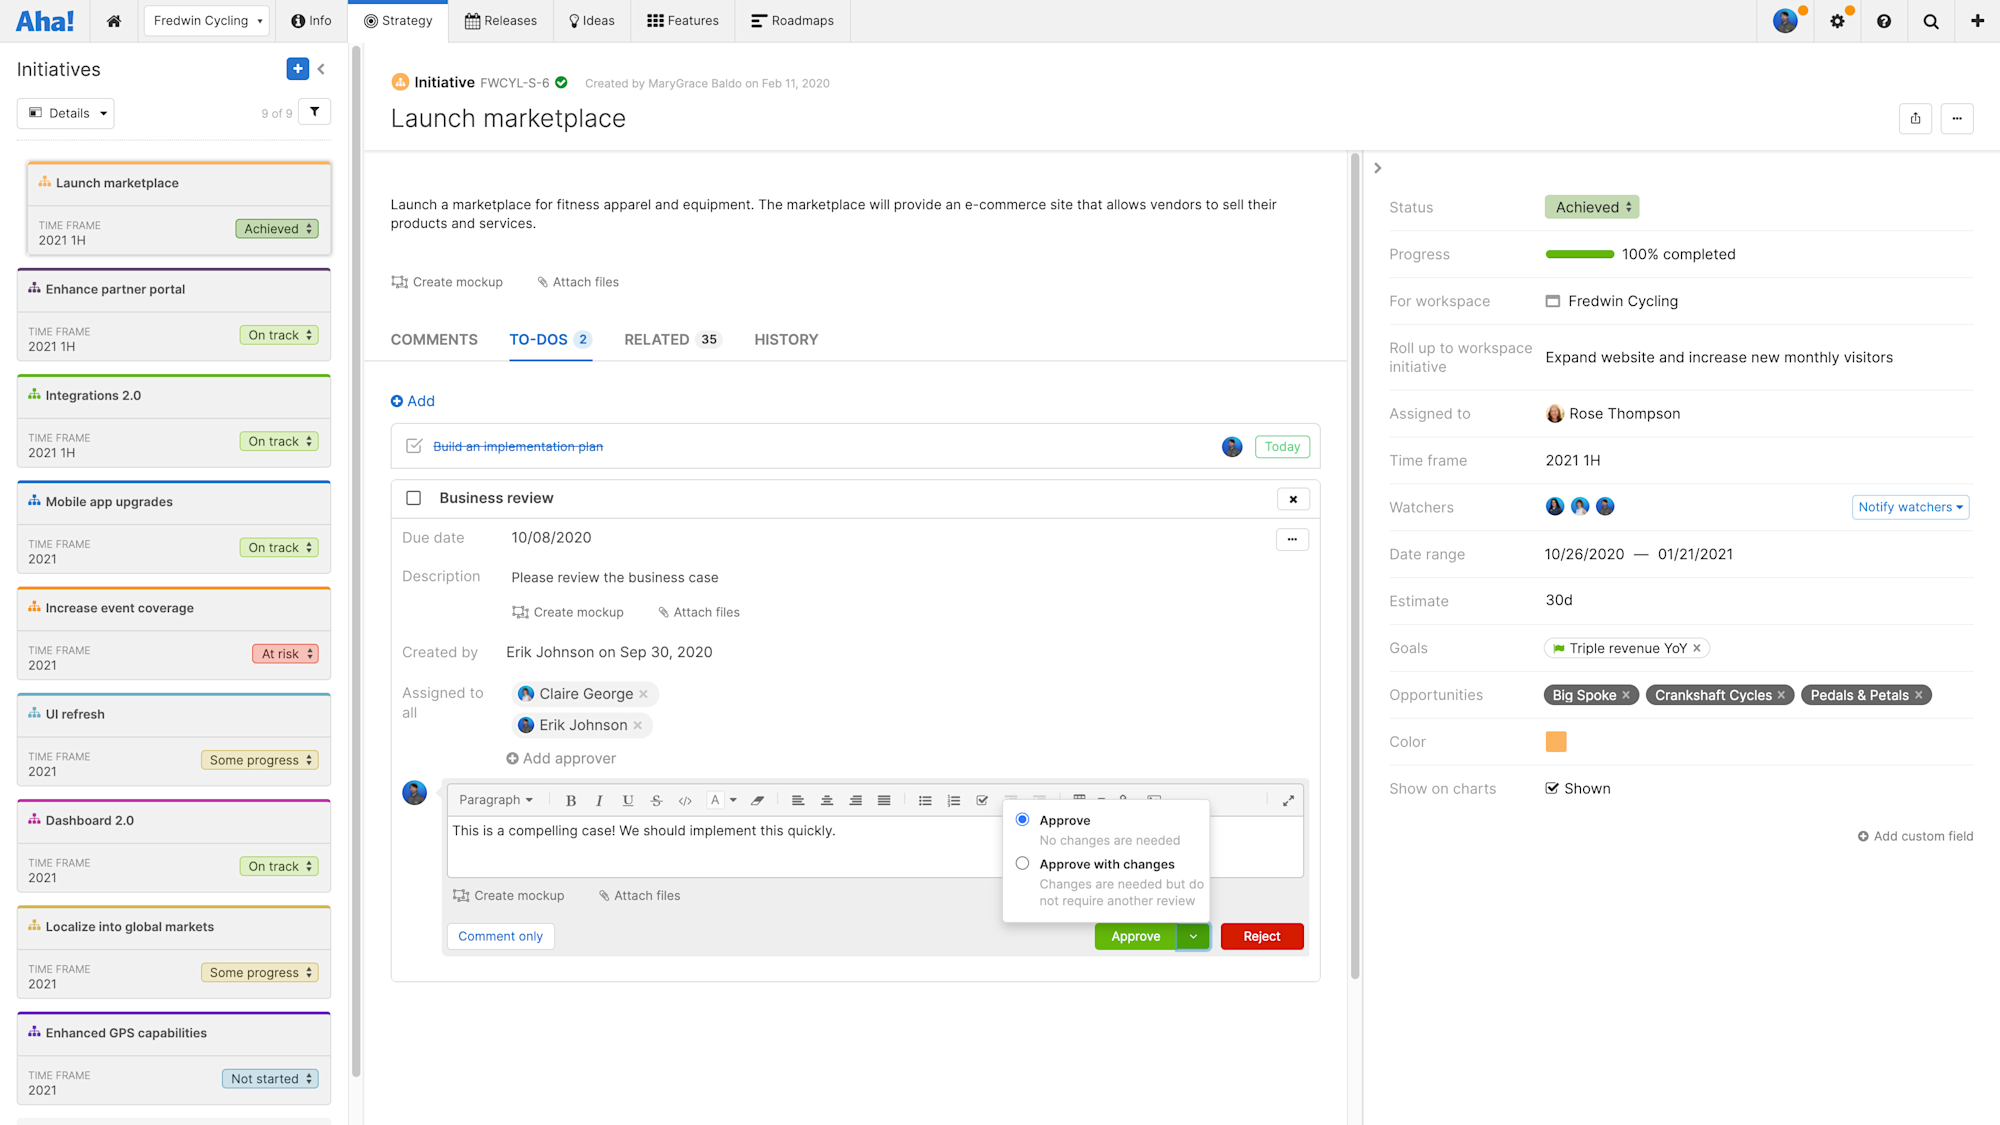The height and width of the screenshot is (1125, 2000).
Task: Open search using the magnifier icon
Action: 1930,20
